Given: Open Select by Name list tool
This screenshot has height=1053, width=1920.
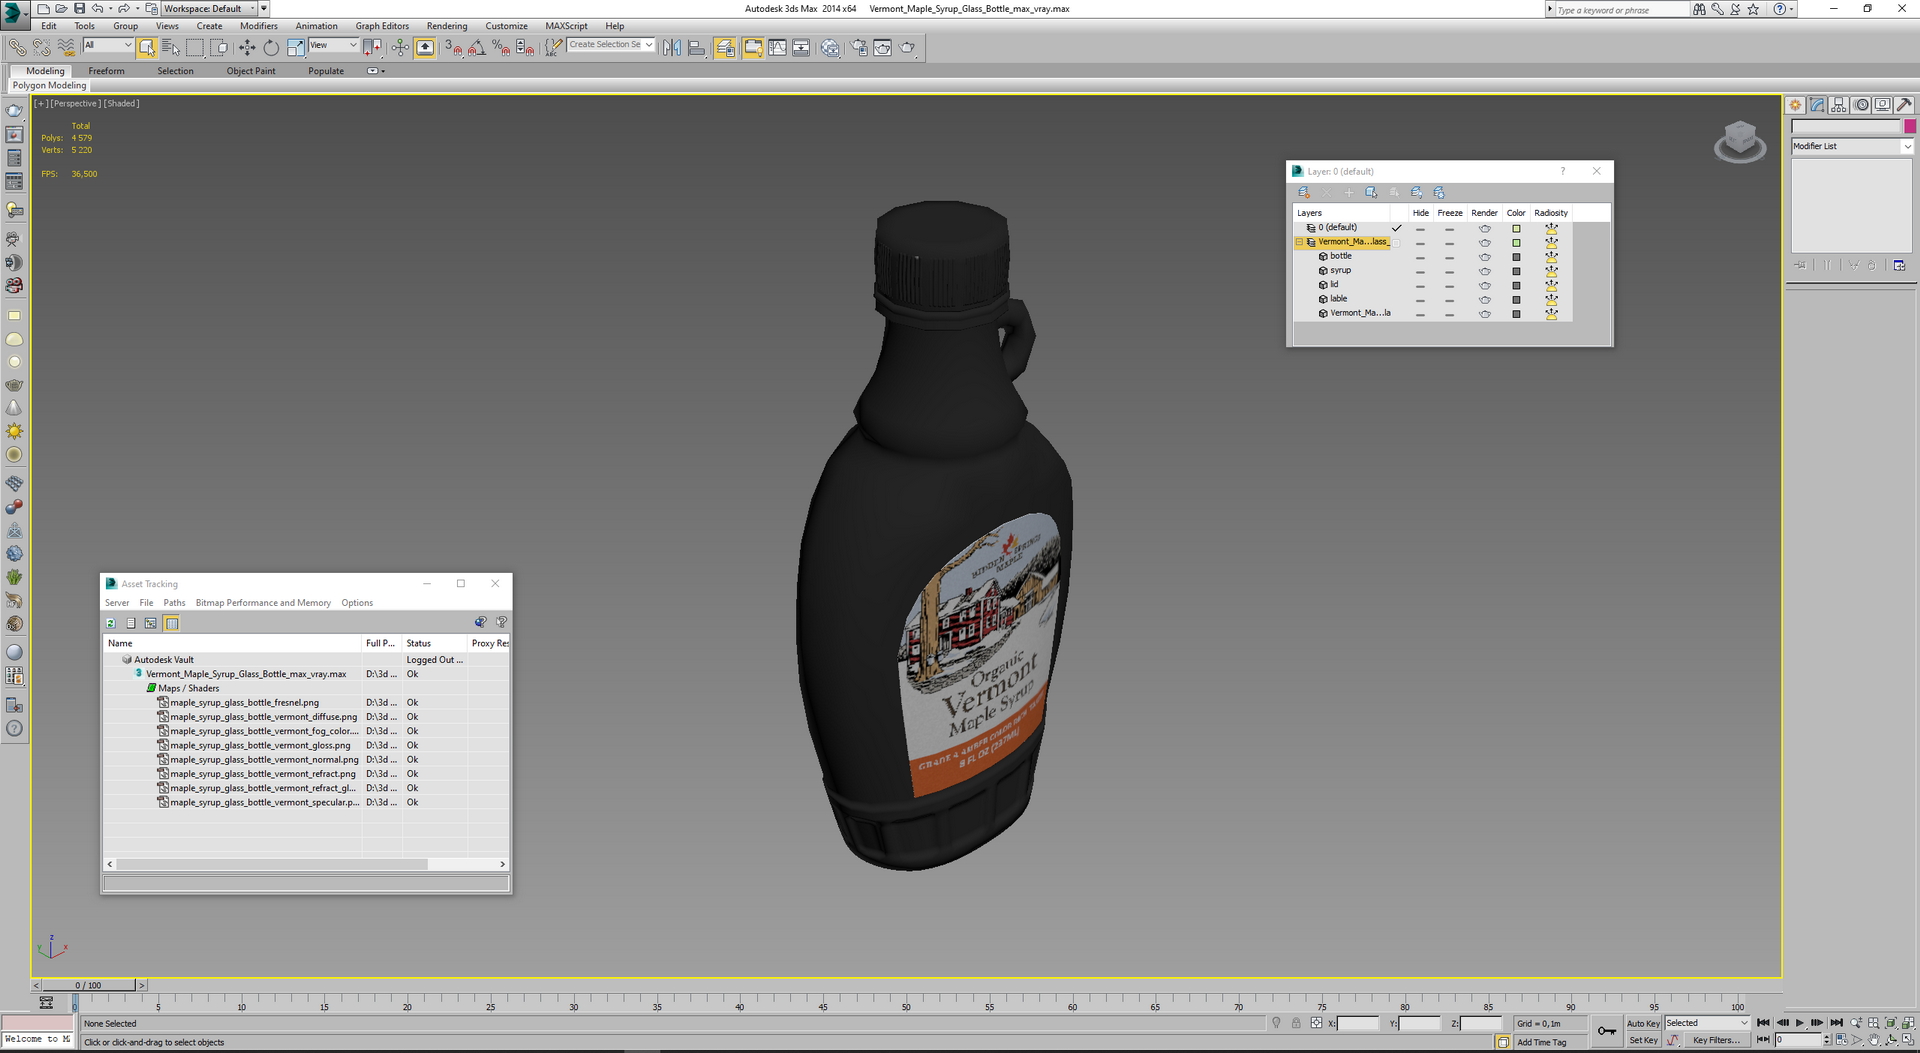Looking at the screenshot, I should 171,47.
